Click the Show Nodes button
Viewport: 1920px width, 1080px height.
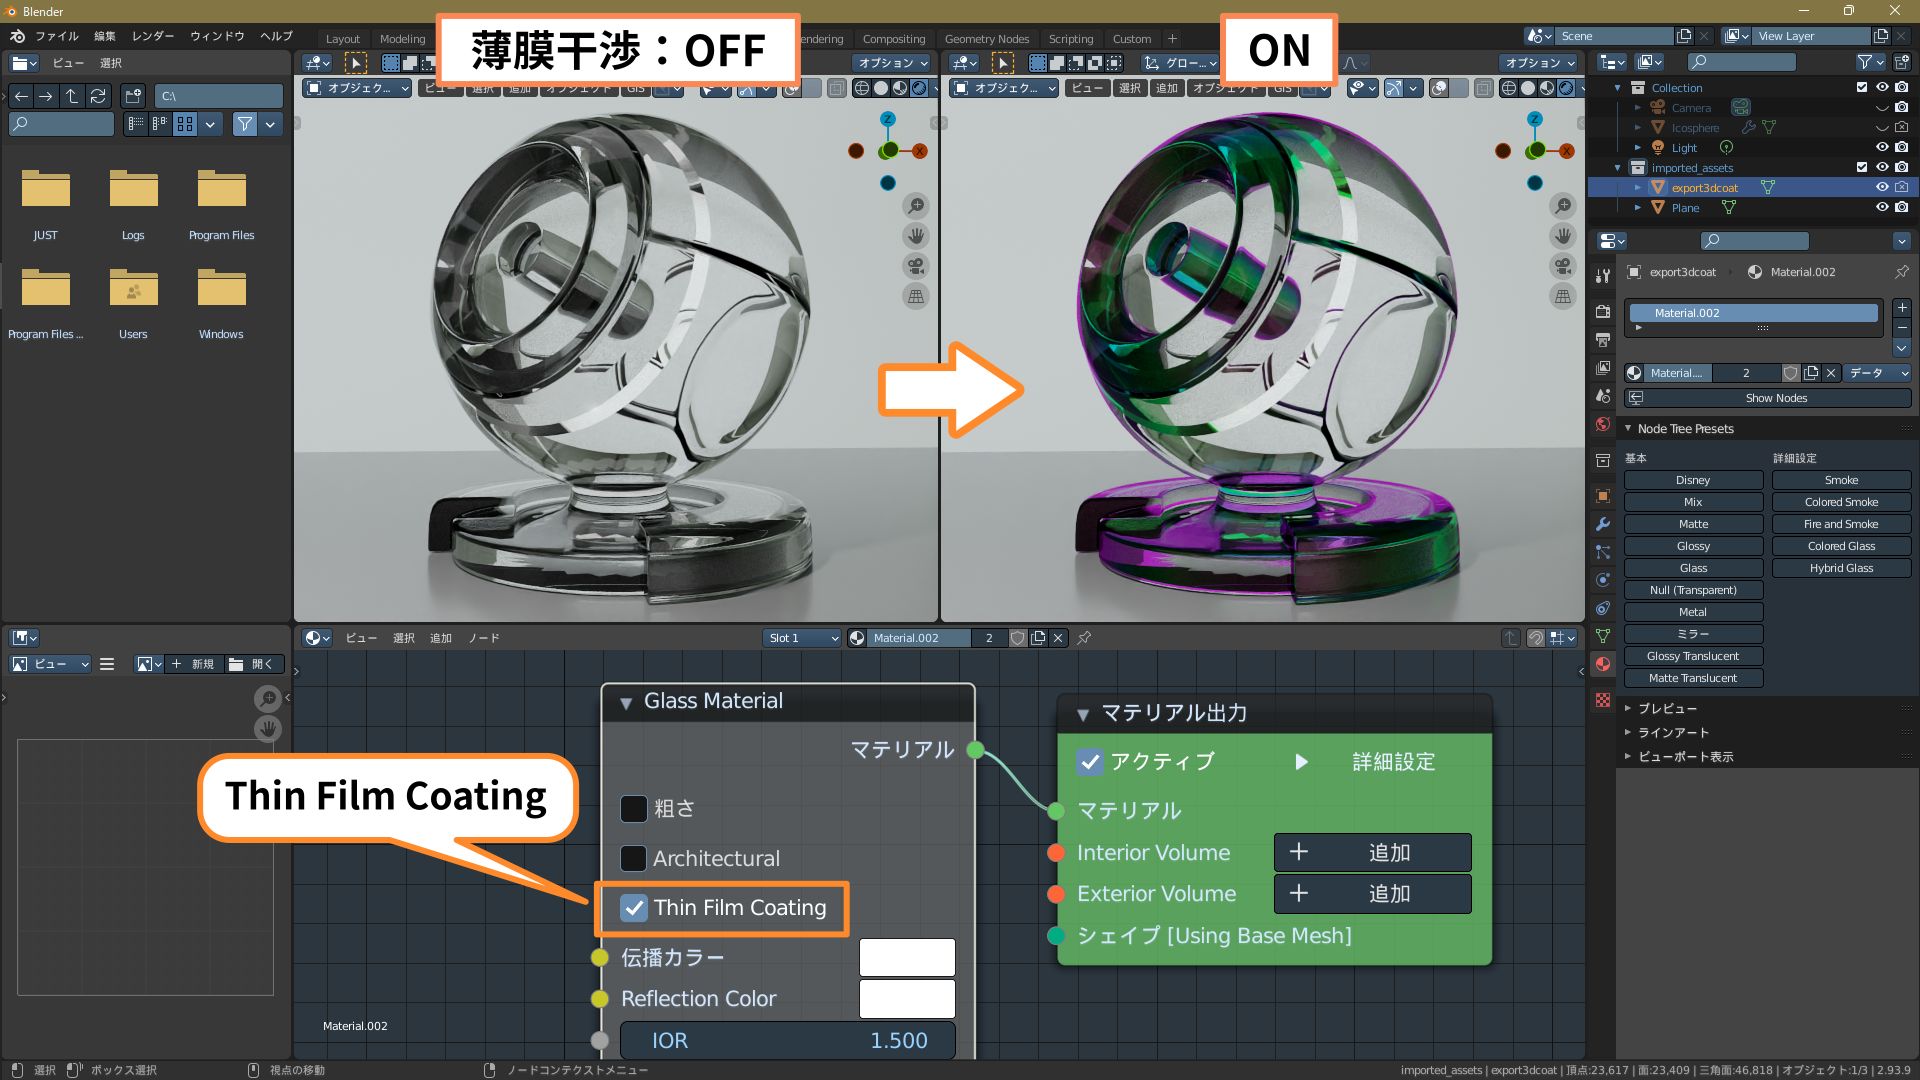tap(1767, 398)
